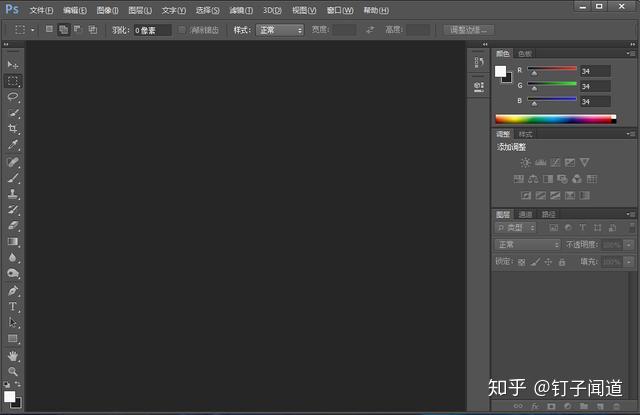Toggle lock all padlock icon
This screenshot has width=640, height=415.
[x=562, y=262]
